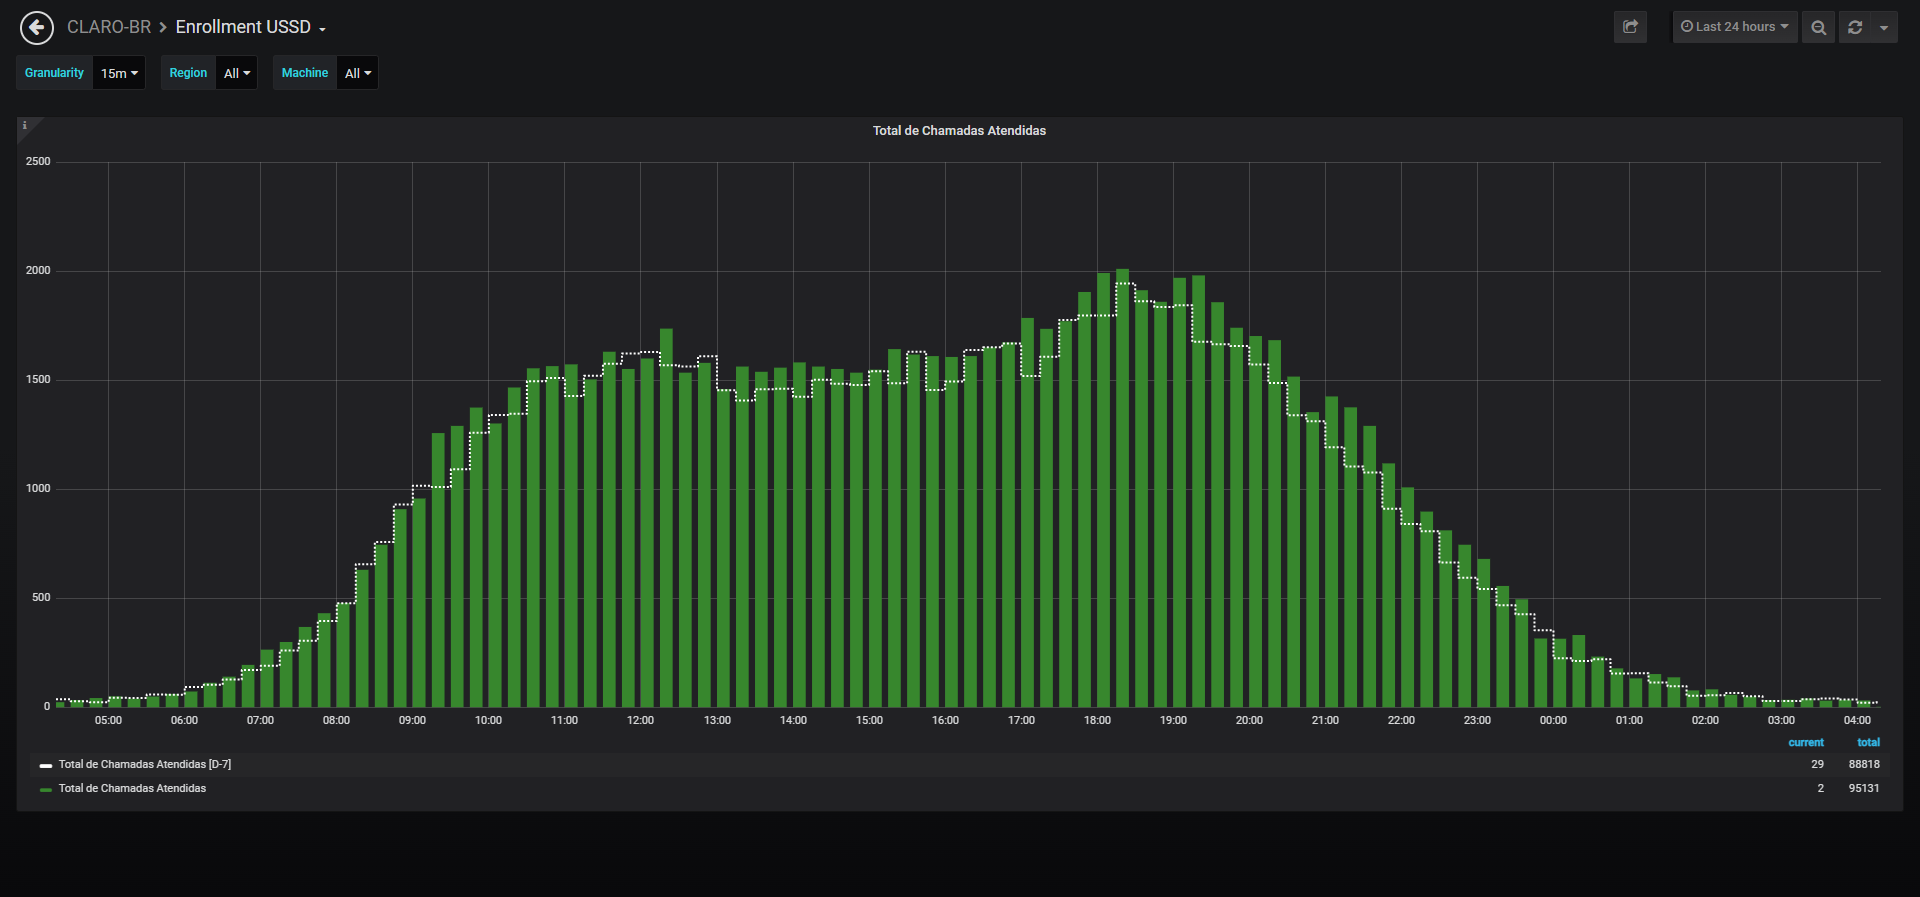The width and height of the screenshot is (1920, 897).
Task: Click the 00:00 x-axis time label
Action: [x=1553, y=720]
